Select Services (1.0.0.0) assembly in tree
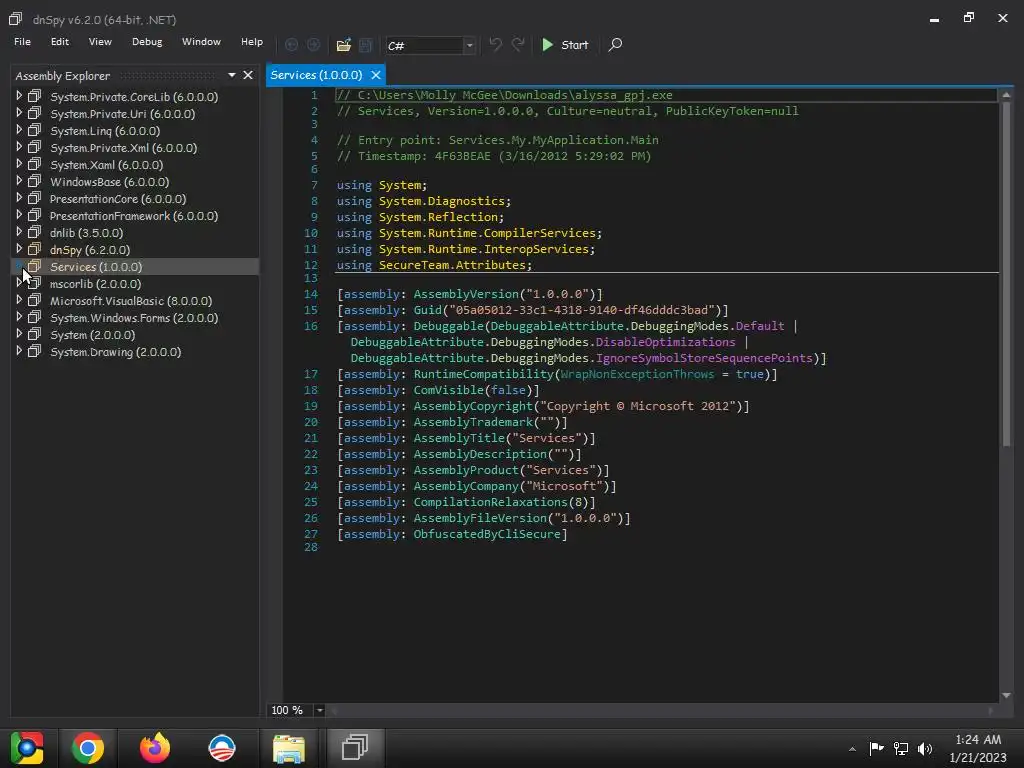 point(96,266)
